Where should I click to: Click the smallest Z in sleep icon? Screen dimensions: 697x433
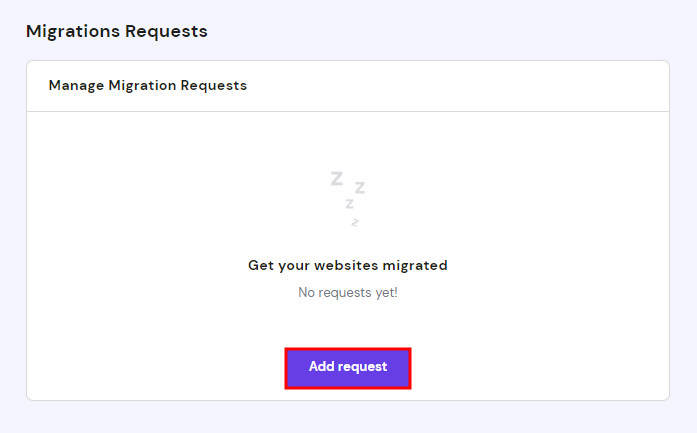coord(354,222)
